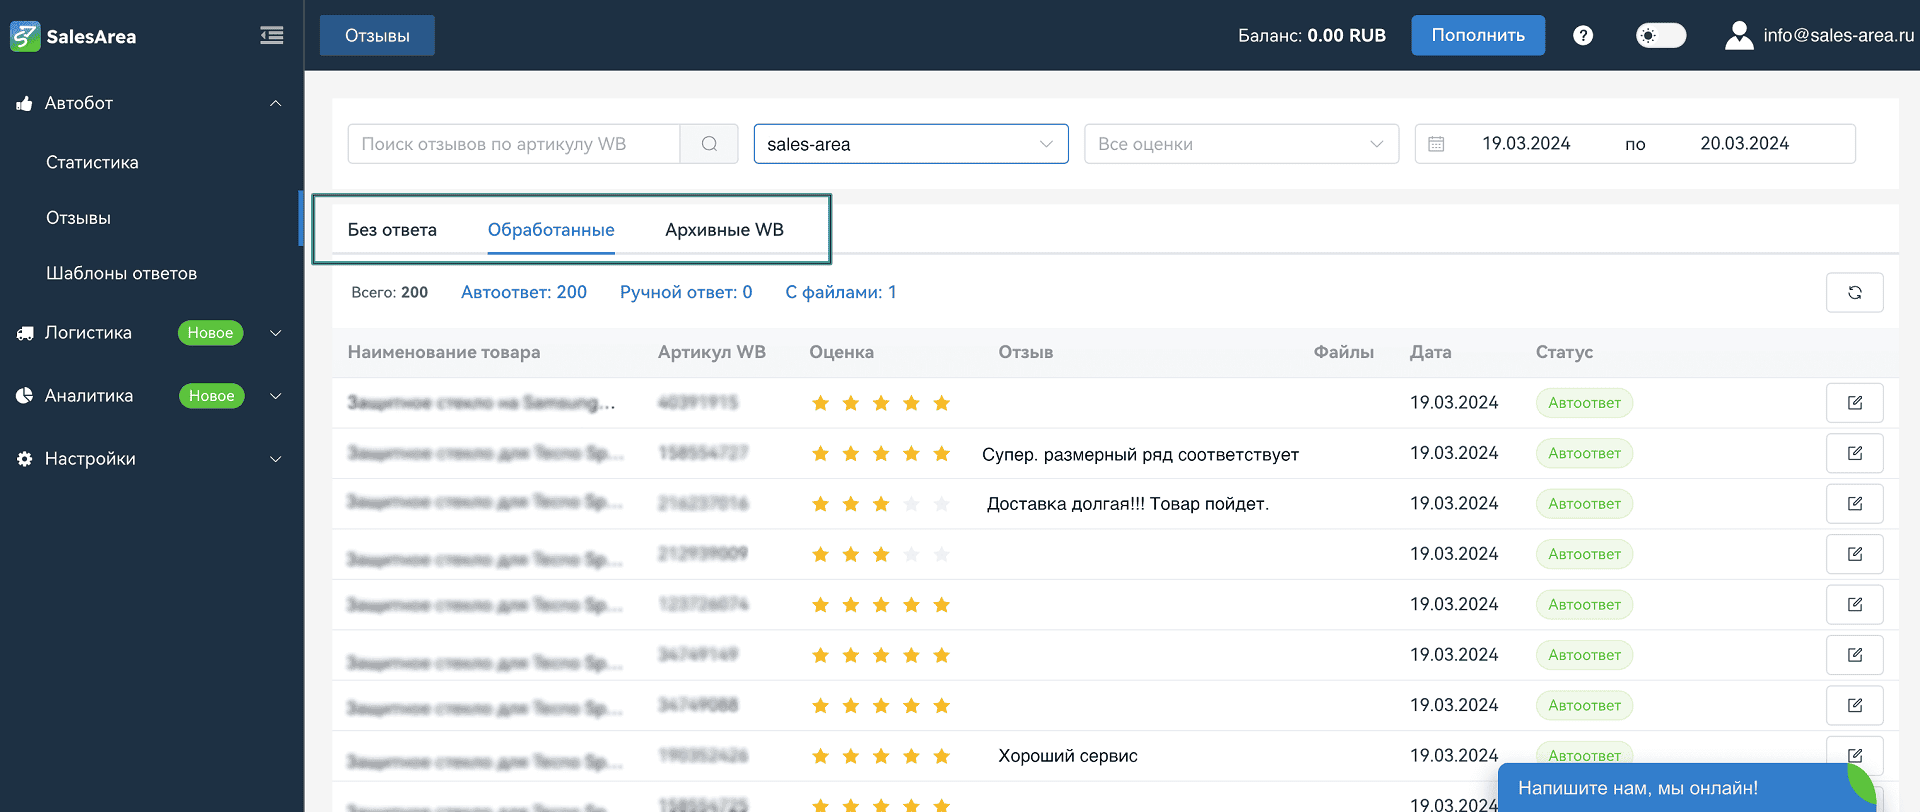Click the truck icon next to Логистика
The width and height of the screenshot is (1920, 812).
point(25,333)
